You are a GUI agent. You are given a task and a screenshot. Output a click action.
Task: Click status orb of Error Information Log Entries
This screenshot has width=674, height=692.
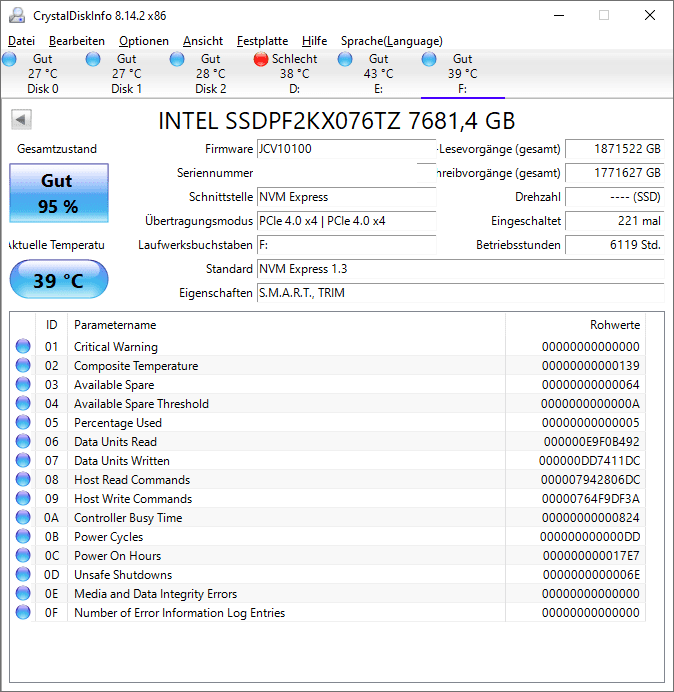pos(23,612)
